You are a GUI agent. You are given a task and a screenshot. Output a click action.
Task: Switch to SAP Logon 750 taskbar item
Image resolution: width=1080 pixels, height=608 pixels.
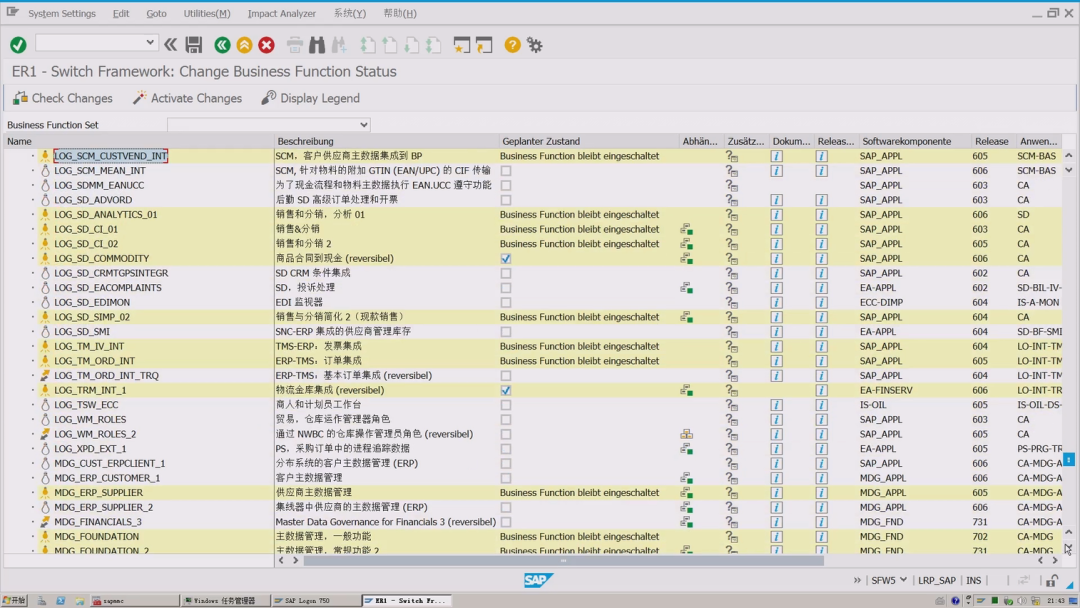[x=315, y=600]
